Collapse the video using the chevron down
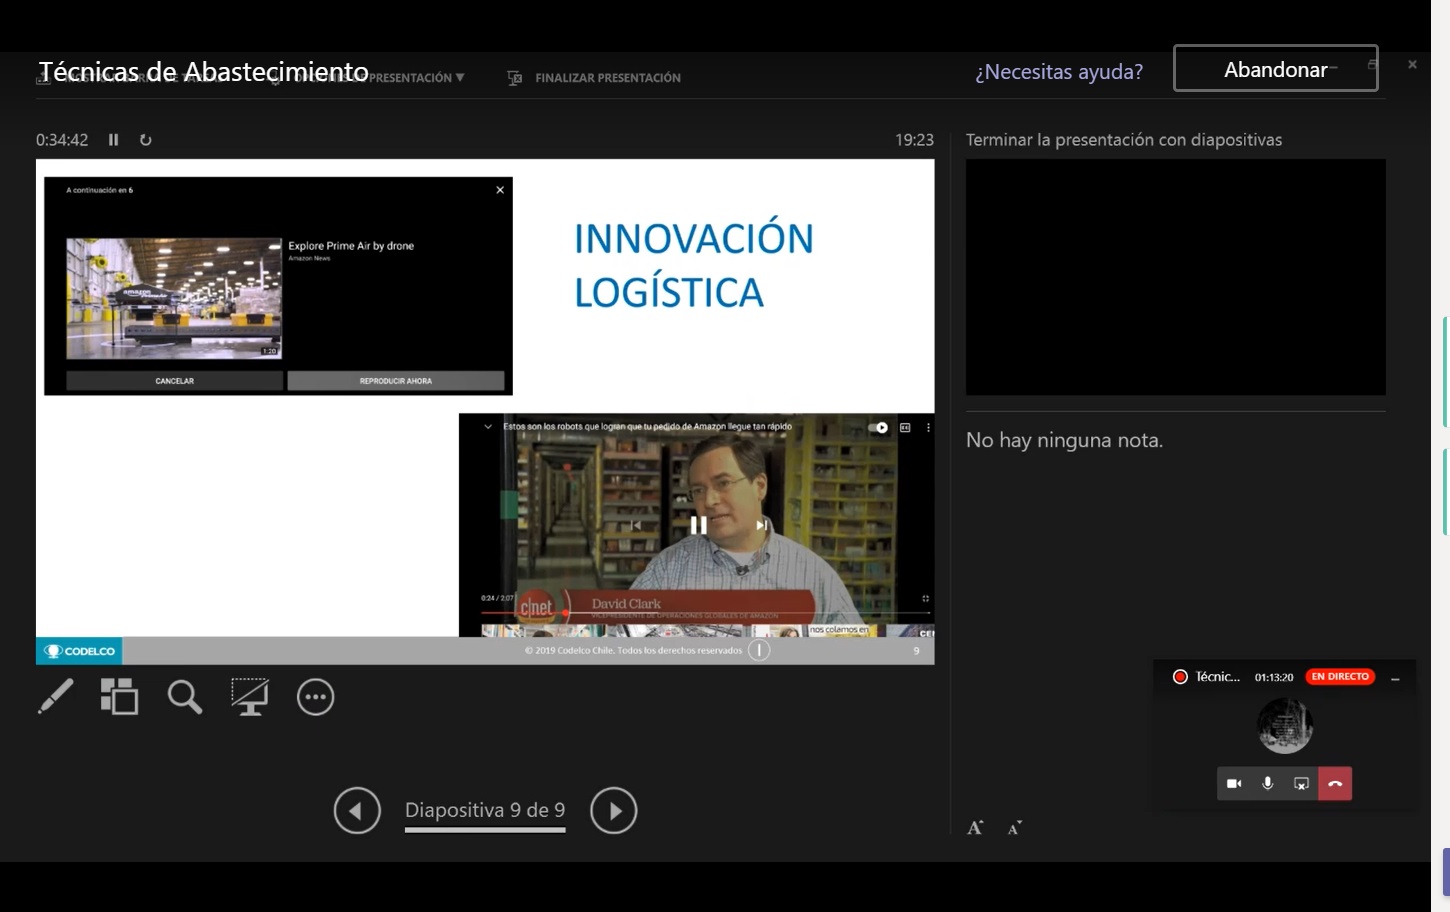 click(488, 427)
